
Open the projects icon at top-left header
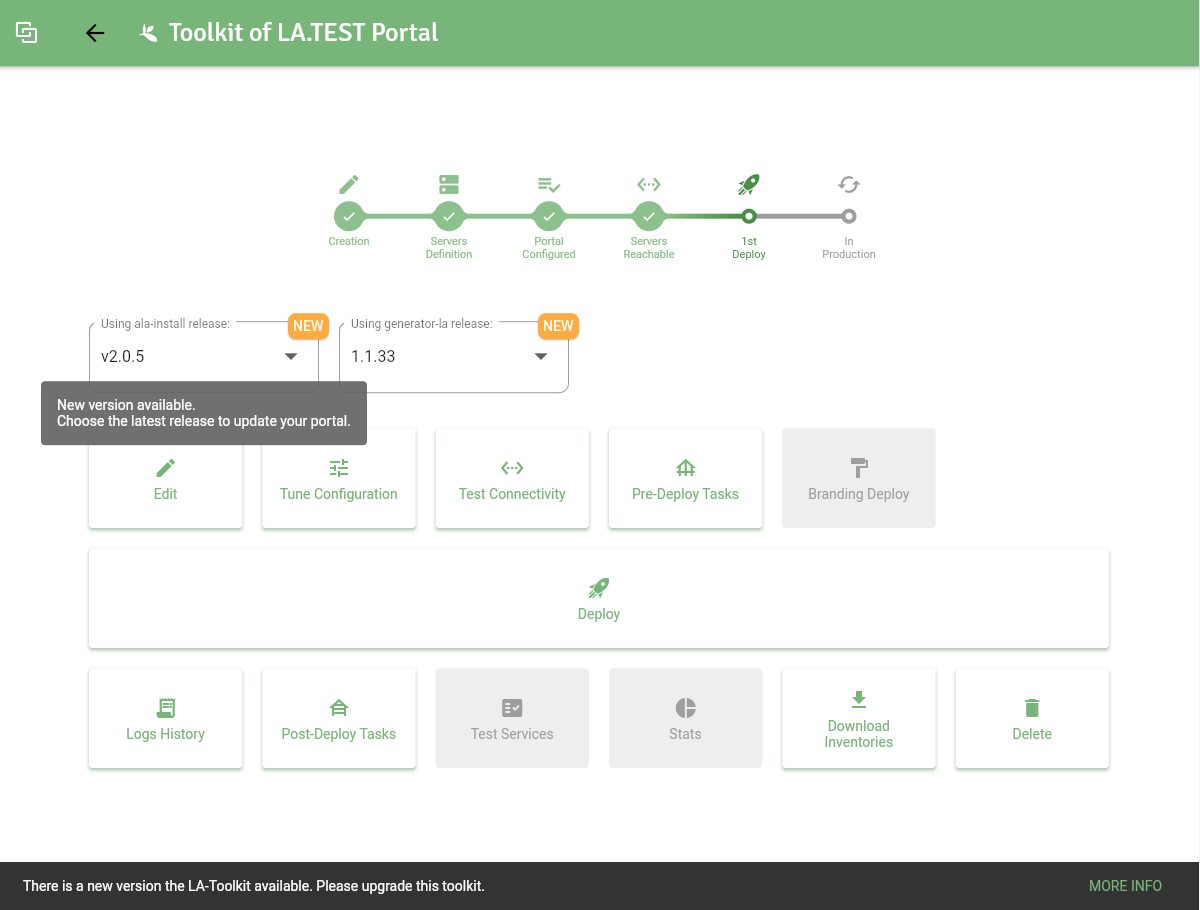pyautogui.click(x=27, y=33)
